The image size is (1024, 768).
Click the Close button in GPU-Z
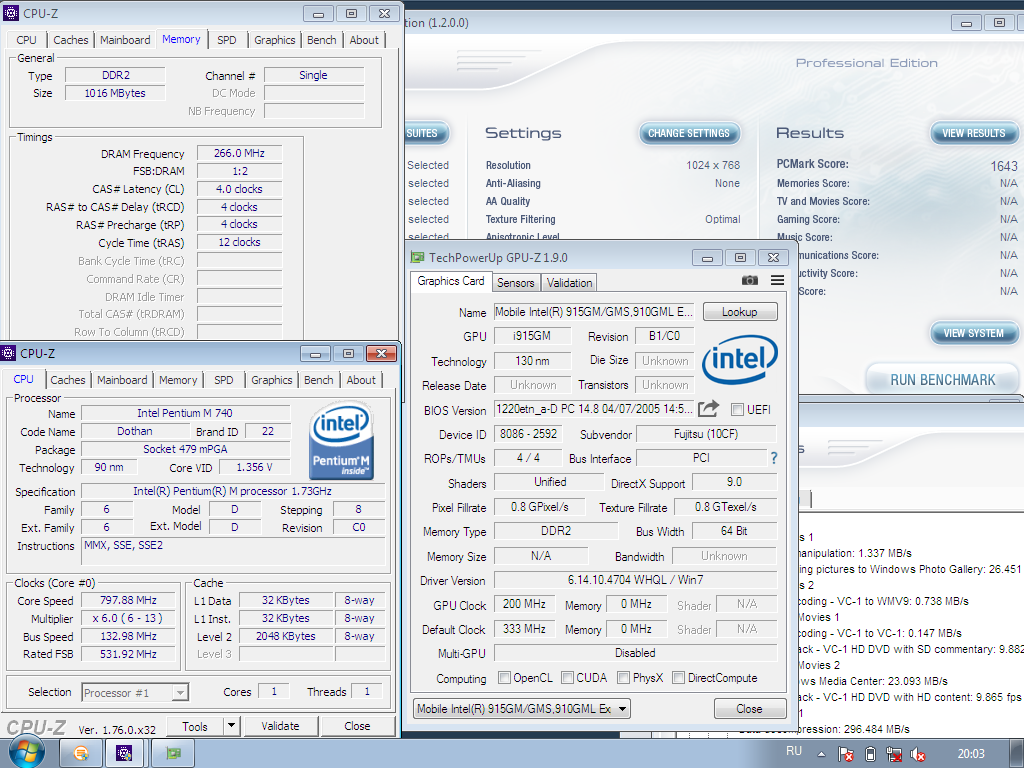tap(749, 709)
